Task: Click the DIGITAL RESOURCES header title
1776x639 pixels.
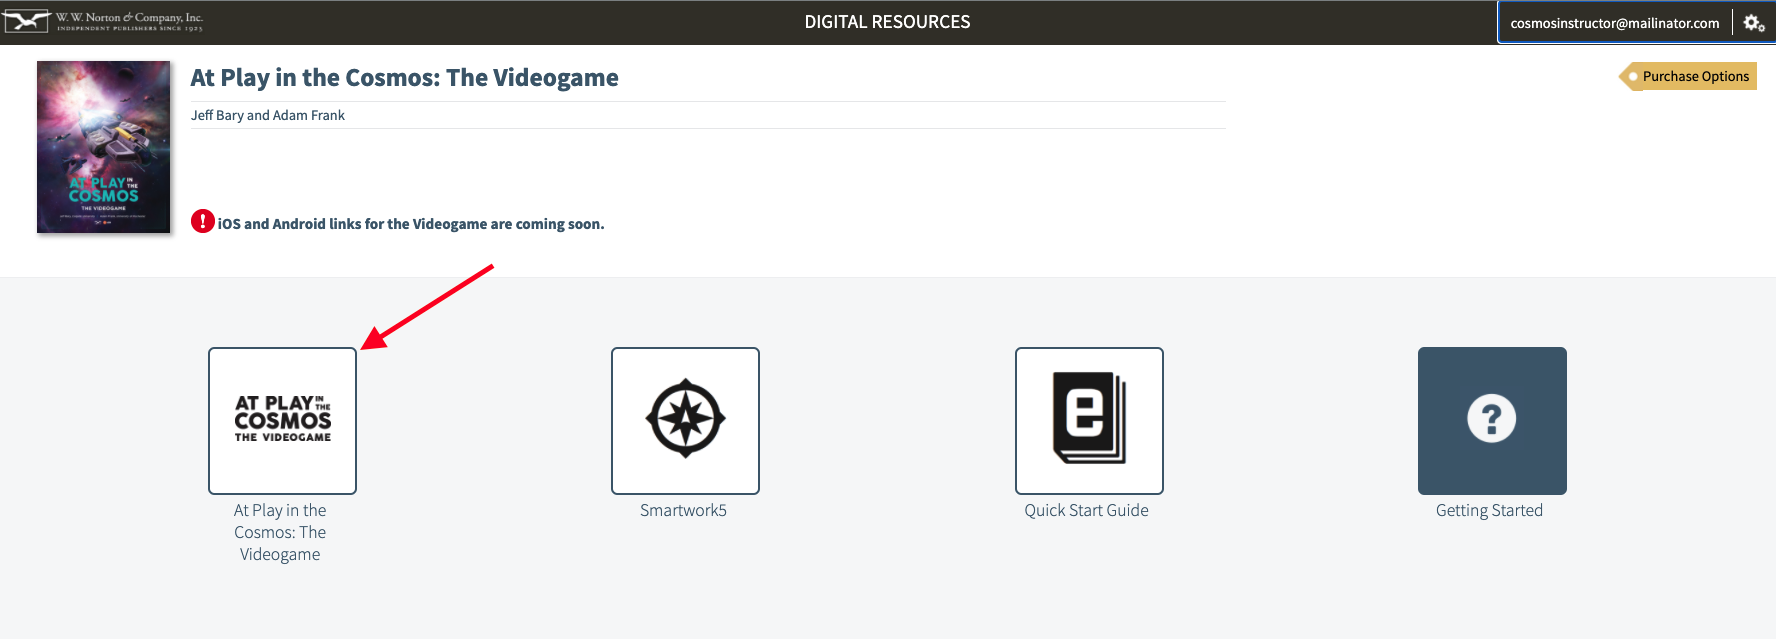Action: 887,22
